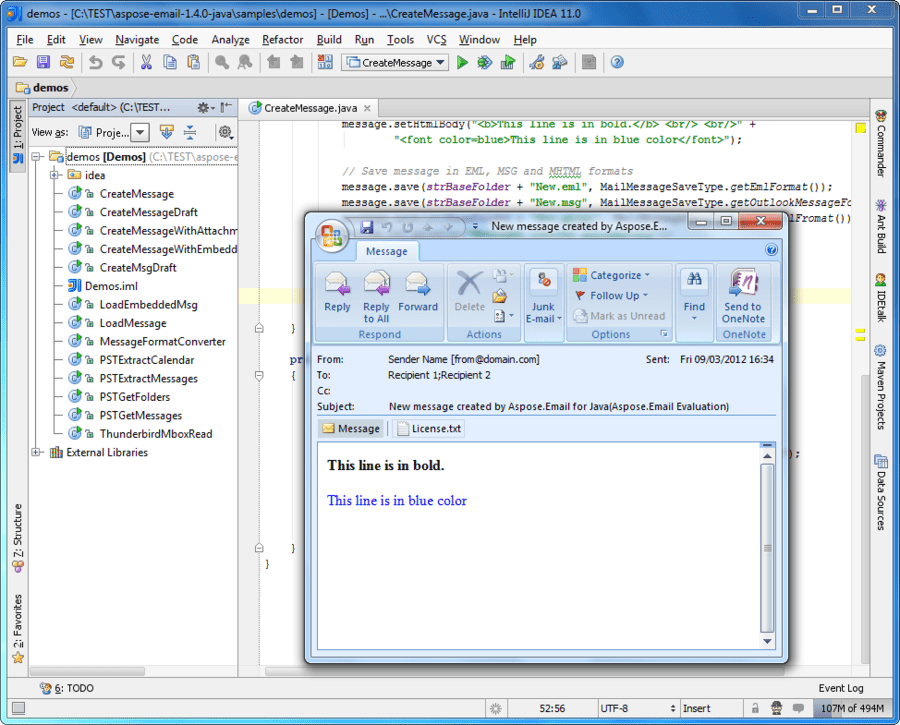Toggle the Ant Build side panel

(x=880, y=226)
